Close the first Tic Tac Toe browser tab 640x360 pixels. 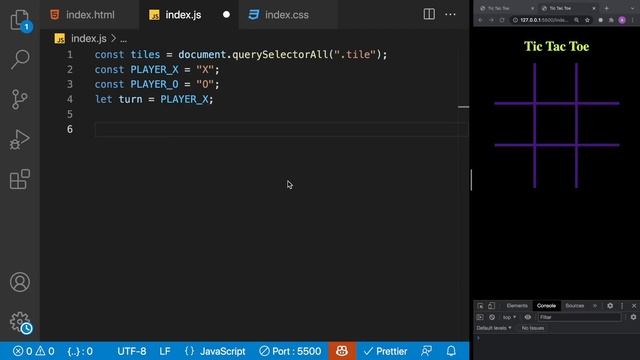(x=532, y=8)
